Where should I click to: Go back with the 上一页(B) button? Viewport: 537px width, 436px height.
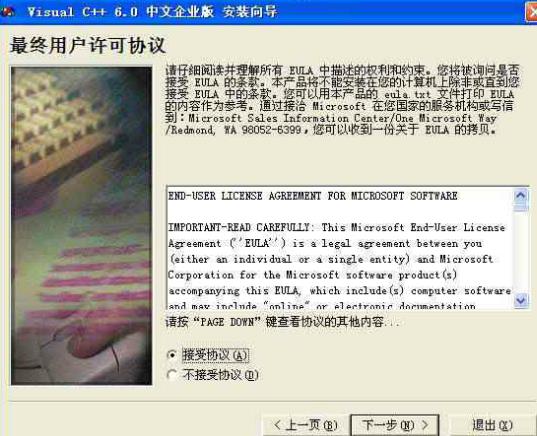click(305, 425)
